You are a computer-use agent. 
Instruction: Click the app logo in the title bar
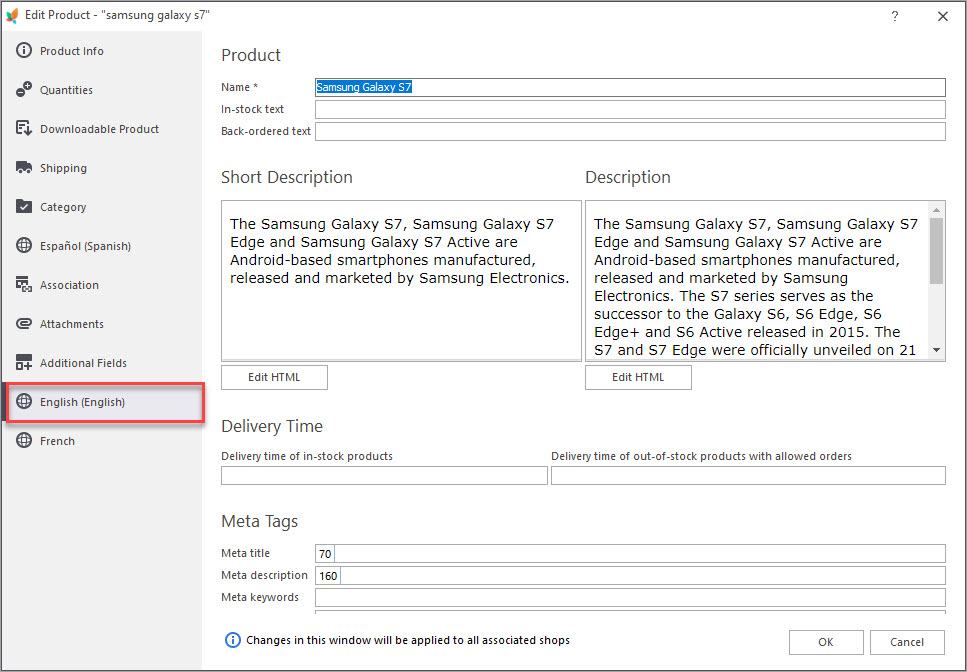pos(12,15)
